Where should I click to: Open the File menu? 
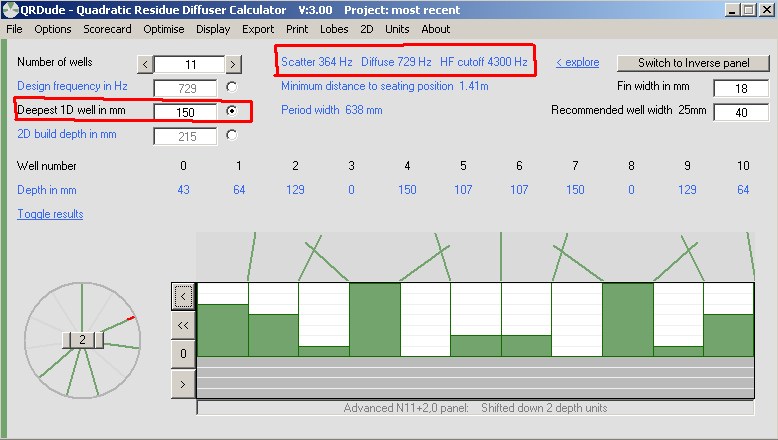[x=14, y=29]
